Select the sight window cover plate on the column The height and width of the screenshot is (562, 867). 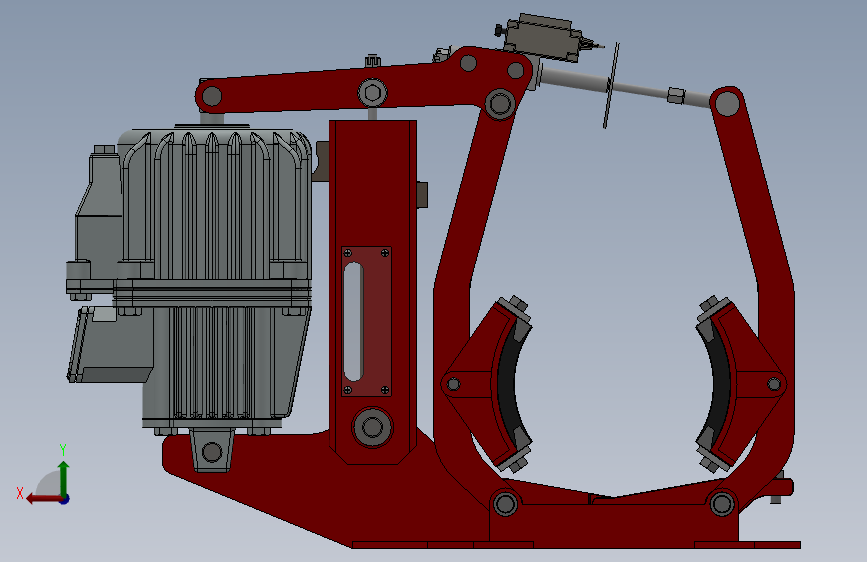click(x=367, y=321)
